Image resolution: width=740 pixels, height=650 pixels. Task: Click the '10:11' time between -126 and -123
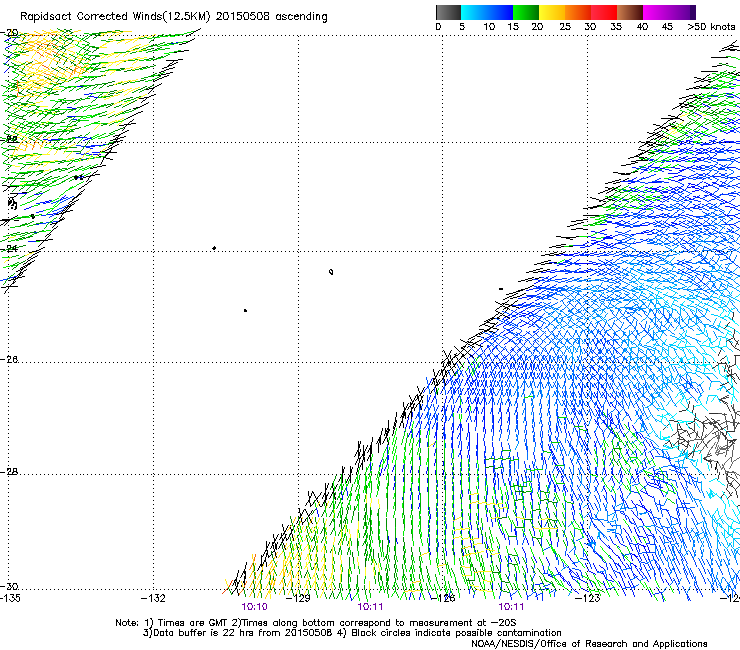click(x=511, y=607)
